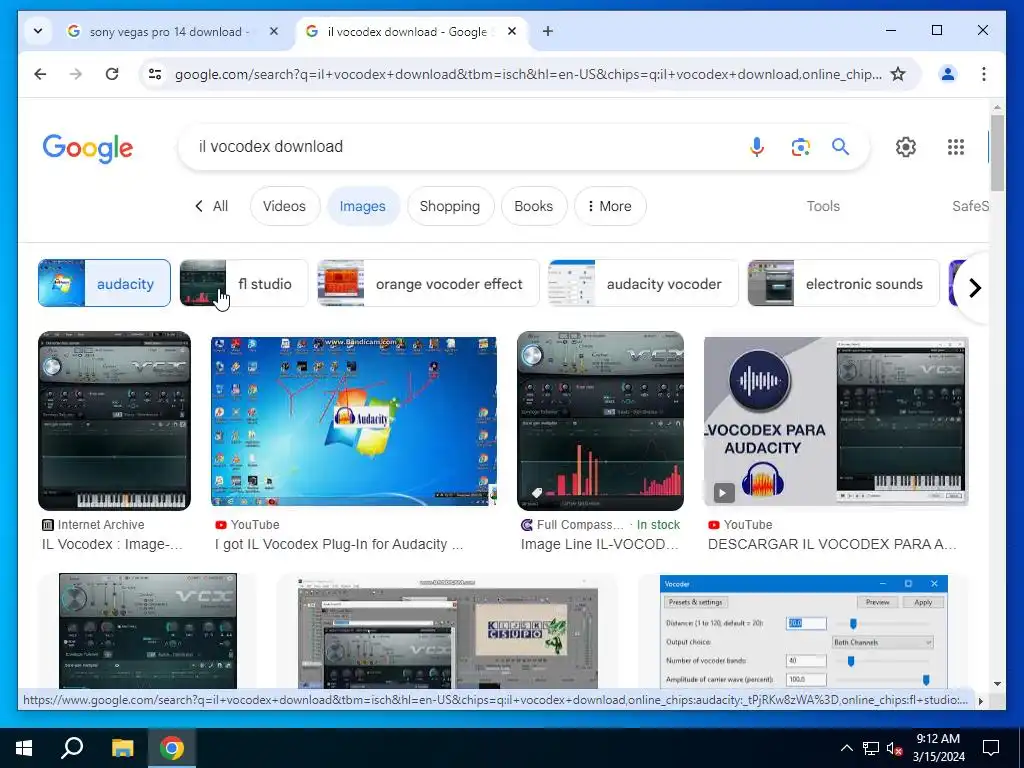Open the Image Line IL-VOCOD... result link
Image resolution: width=1024 pixels, height=768 pixels.
[x=600, y=544]
